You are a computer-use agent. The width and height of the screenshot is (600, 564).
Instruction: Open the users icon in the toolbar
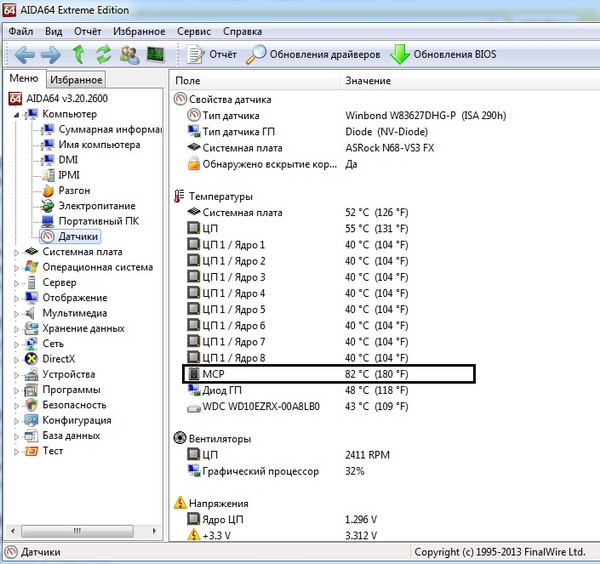pyautogui.click(x=129, y=55)
